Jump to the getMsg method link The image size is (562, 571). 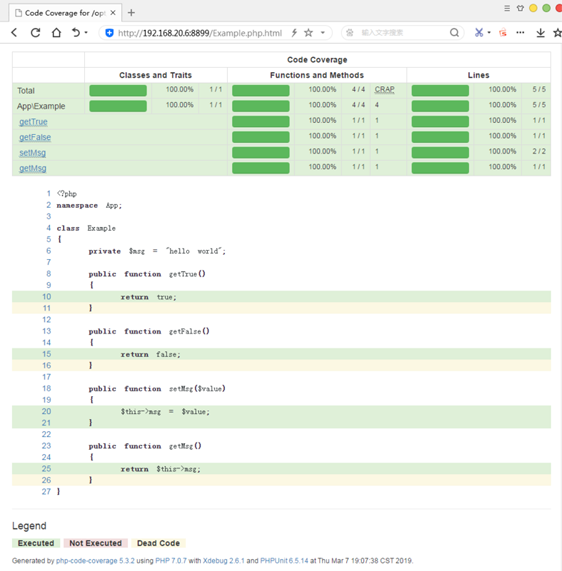coord(33,168)
